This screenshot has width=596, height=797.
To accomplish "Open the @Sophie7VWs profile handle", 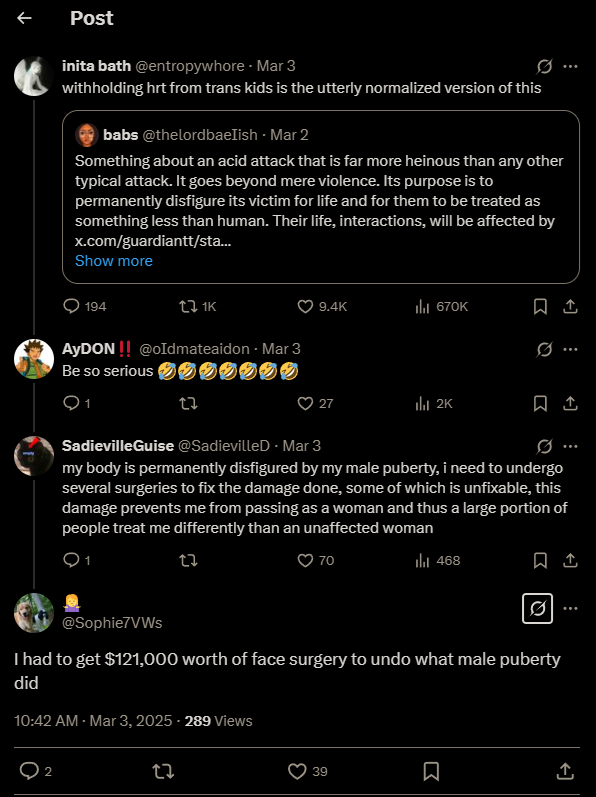I will (112, 623).
